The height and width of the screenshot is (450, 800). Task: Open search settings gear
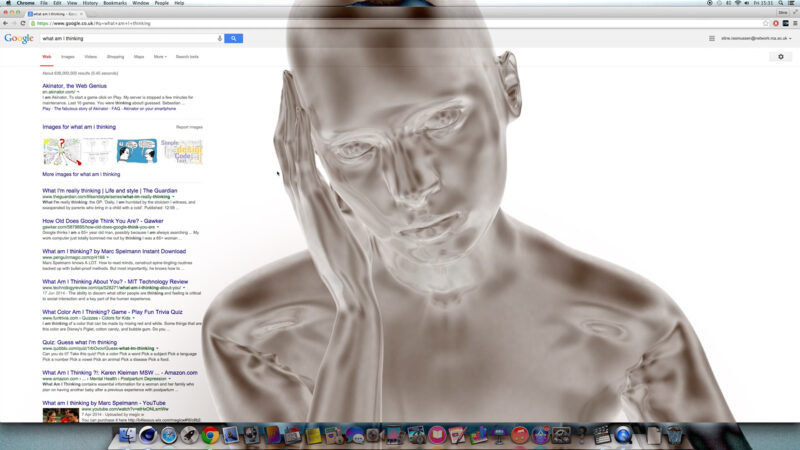(x=781, y=57)
